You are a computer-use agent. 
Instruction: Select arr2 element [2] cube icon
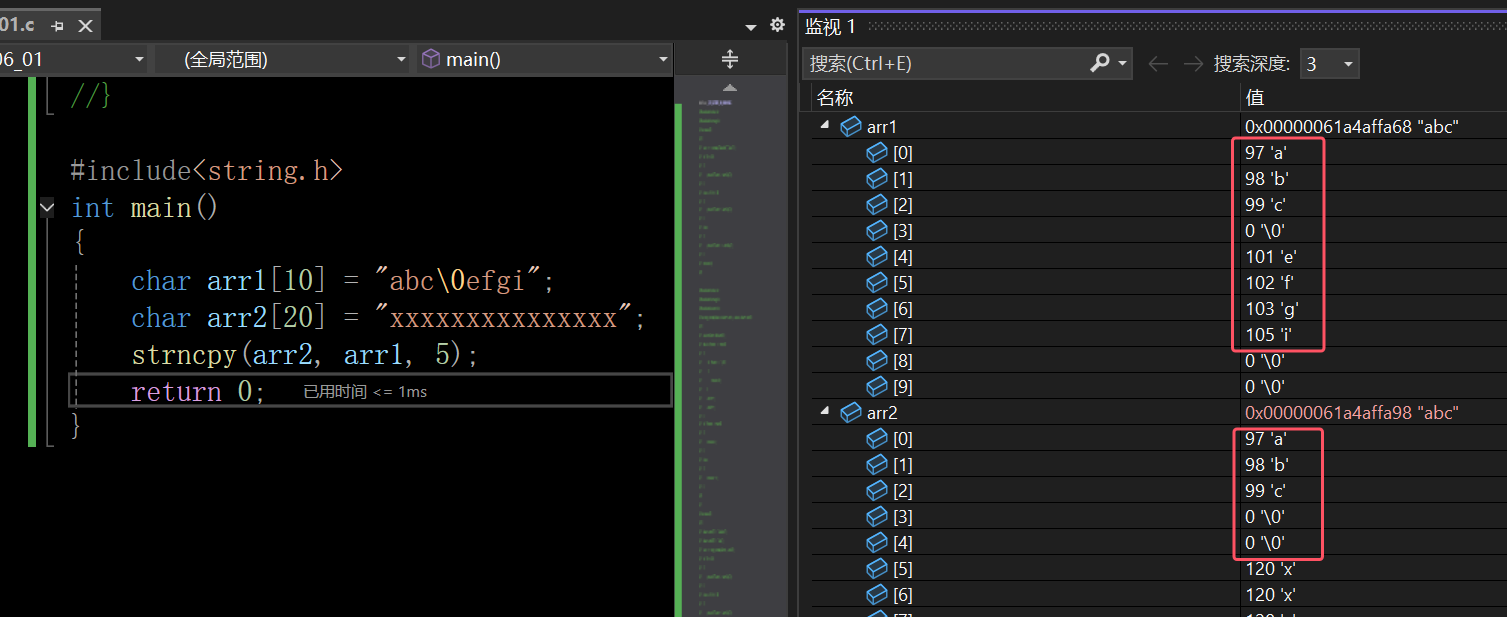tap(877, 490)
